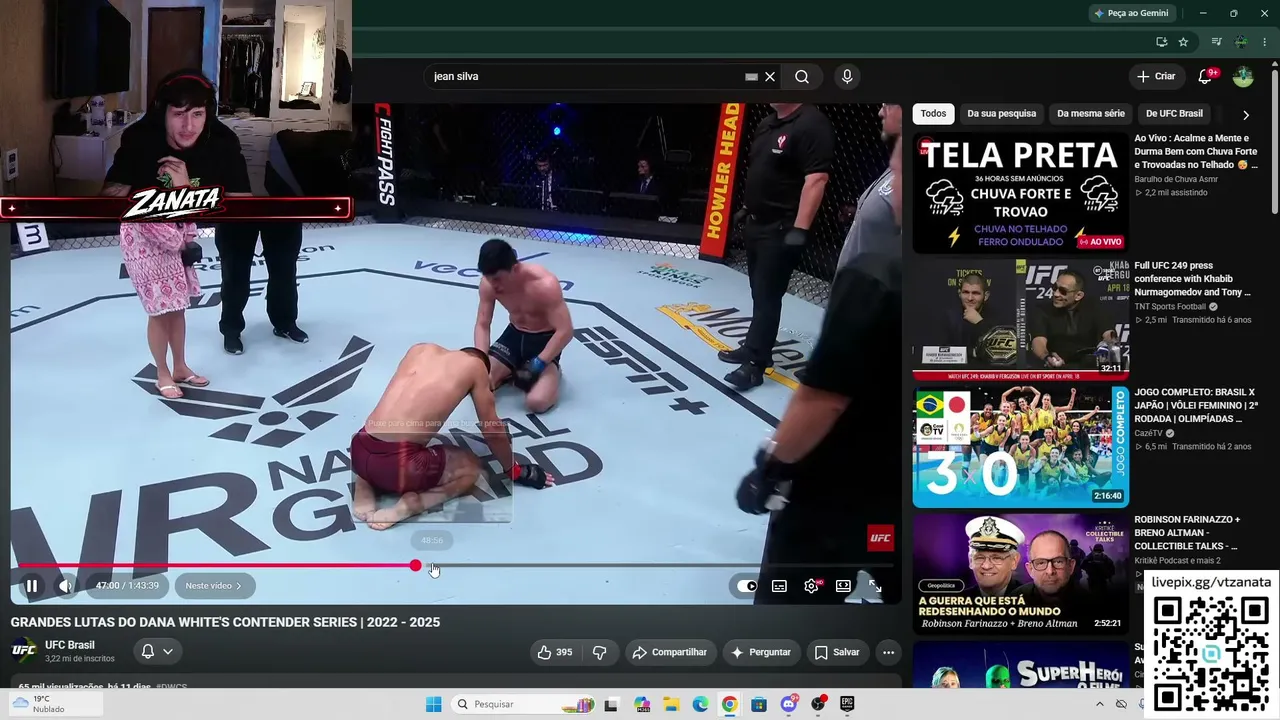Image resolution: width=1280 pixels, height=720 pixels.
Task: Open Epic Games Launcher from taskbar
Action: point(848,704)
